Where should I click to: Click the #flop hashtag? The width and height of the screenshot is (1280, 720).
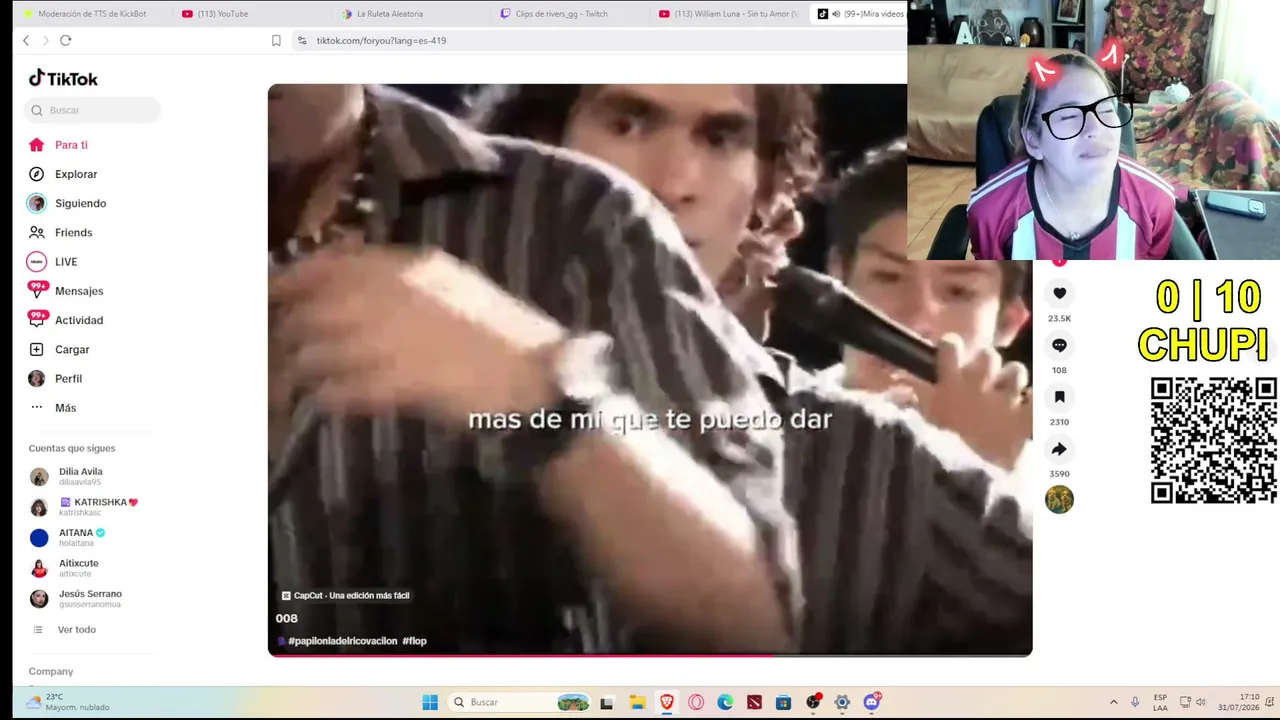coord(414,641)
